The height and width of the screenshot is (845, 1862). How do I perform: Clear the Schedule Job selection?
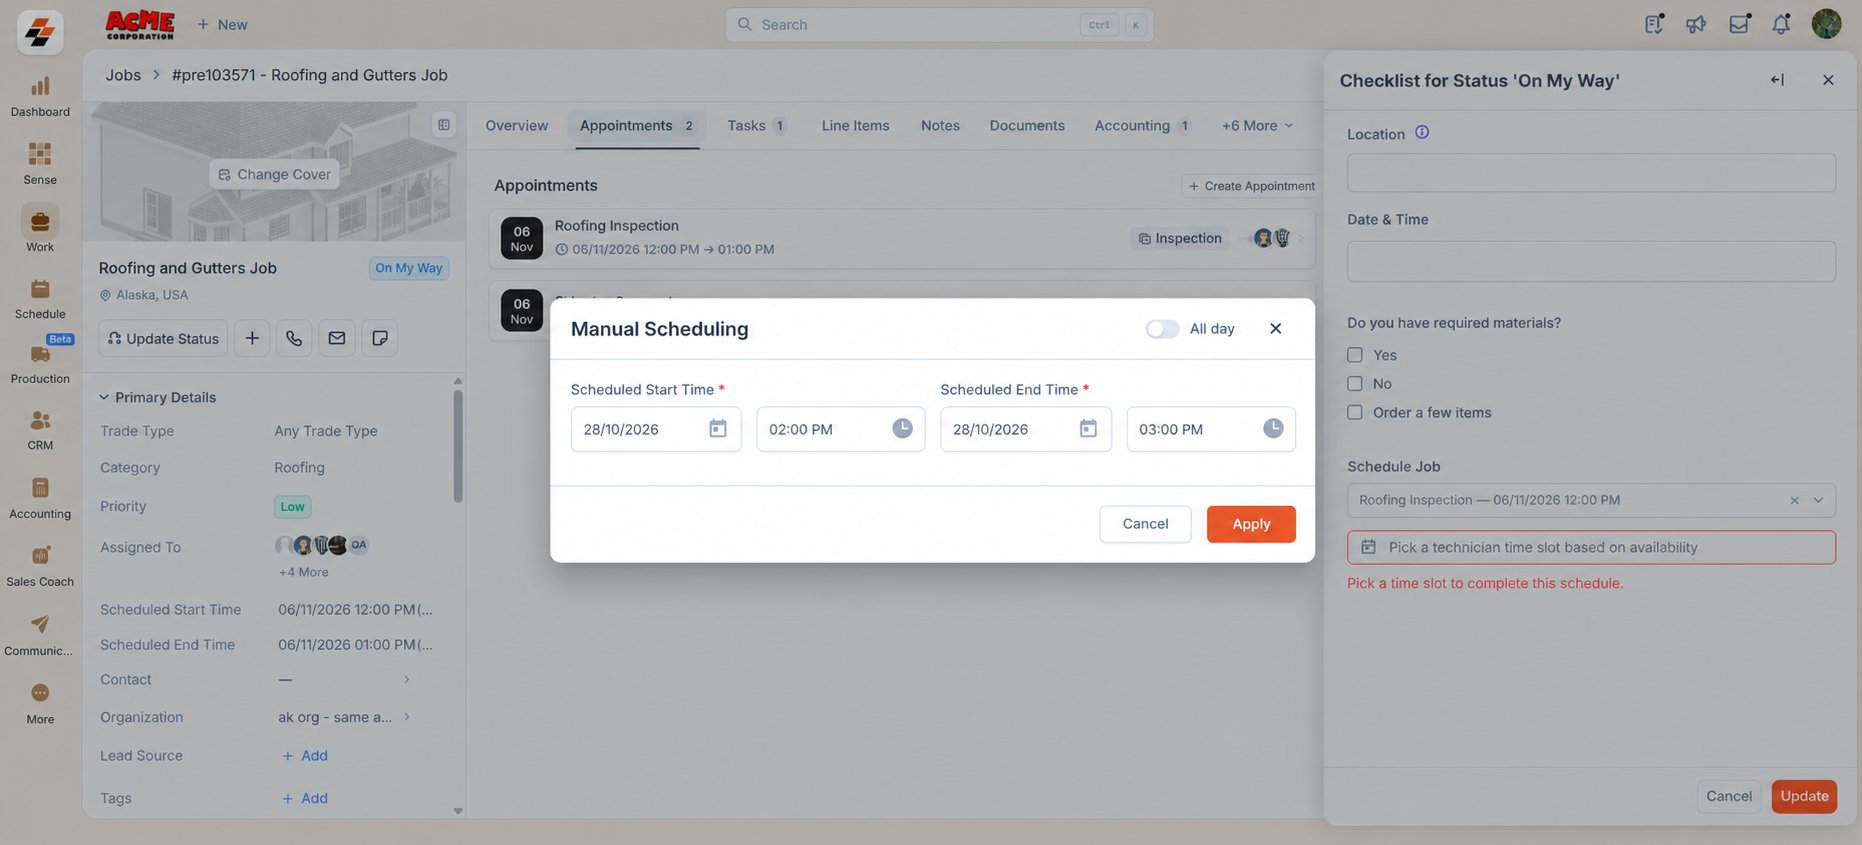(1794, 500)
